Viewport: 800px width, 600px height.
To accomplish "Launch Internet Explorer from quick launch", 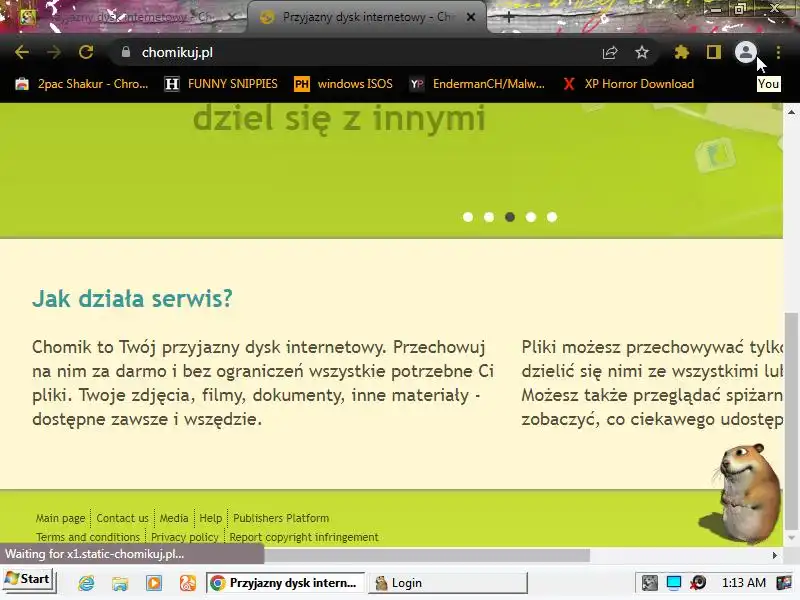I will coord(86,583).
